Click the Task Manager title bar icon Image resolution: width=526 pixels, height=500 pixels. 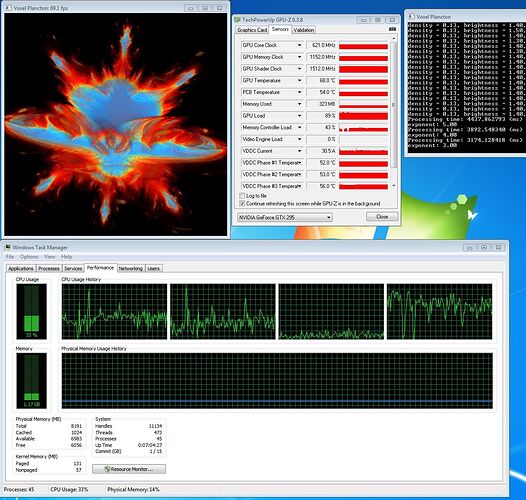pos(7,247)
